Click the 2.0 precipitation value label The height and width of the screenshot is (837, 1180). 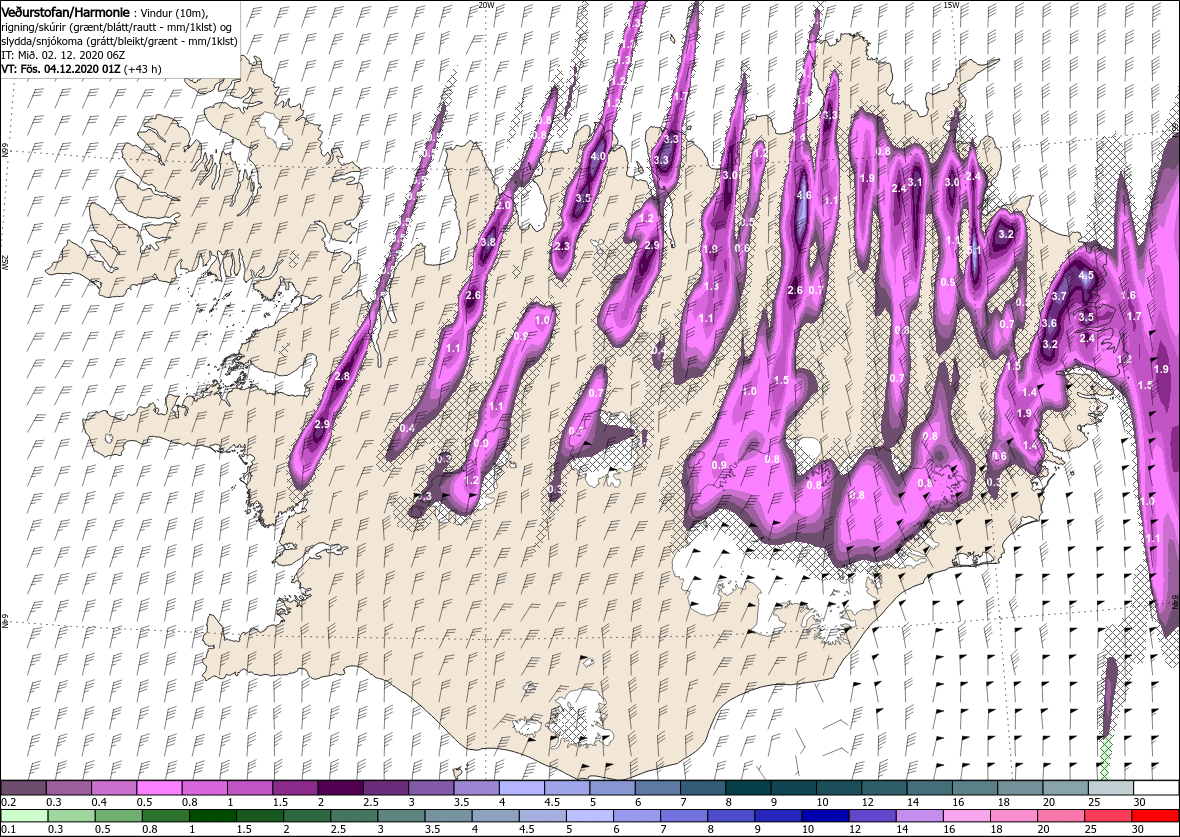[503, 205]
